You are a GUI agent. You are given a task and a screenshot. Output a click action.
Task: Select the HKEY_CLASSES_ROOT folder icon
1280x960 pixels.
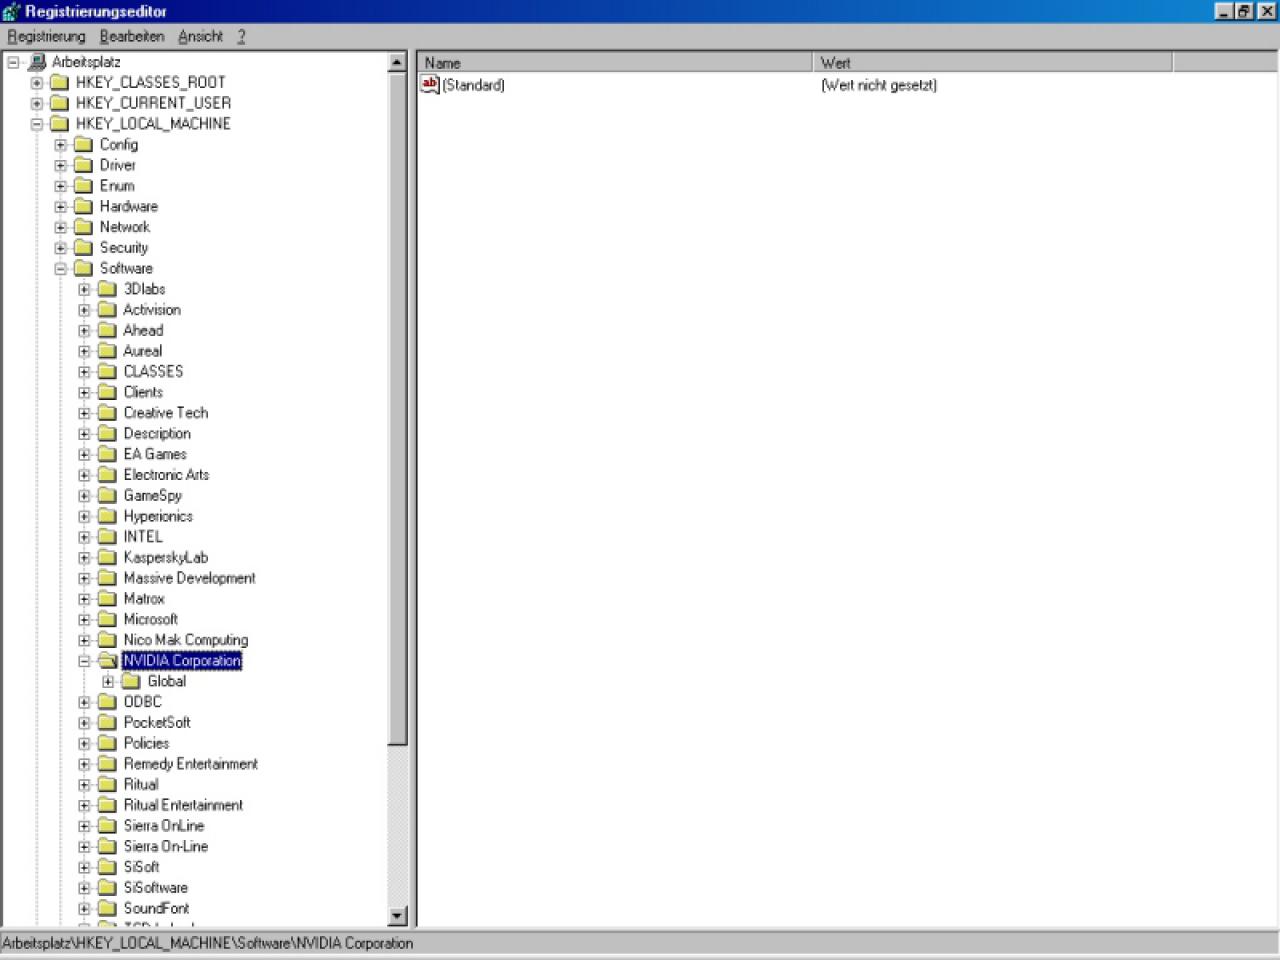60,82
